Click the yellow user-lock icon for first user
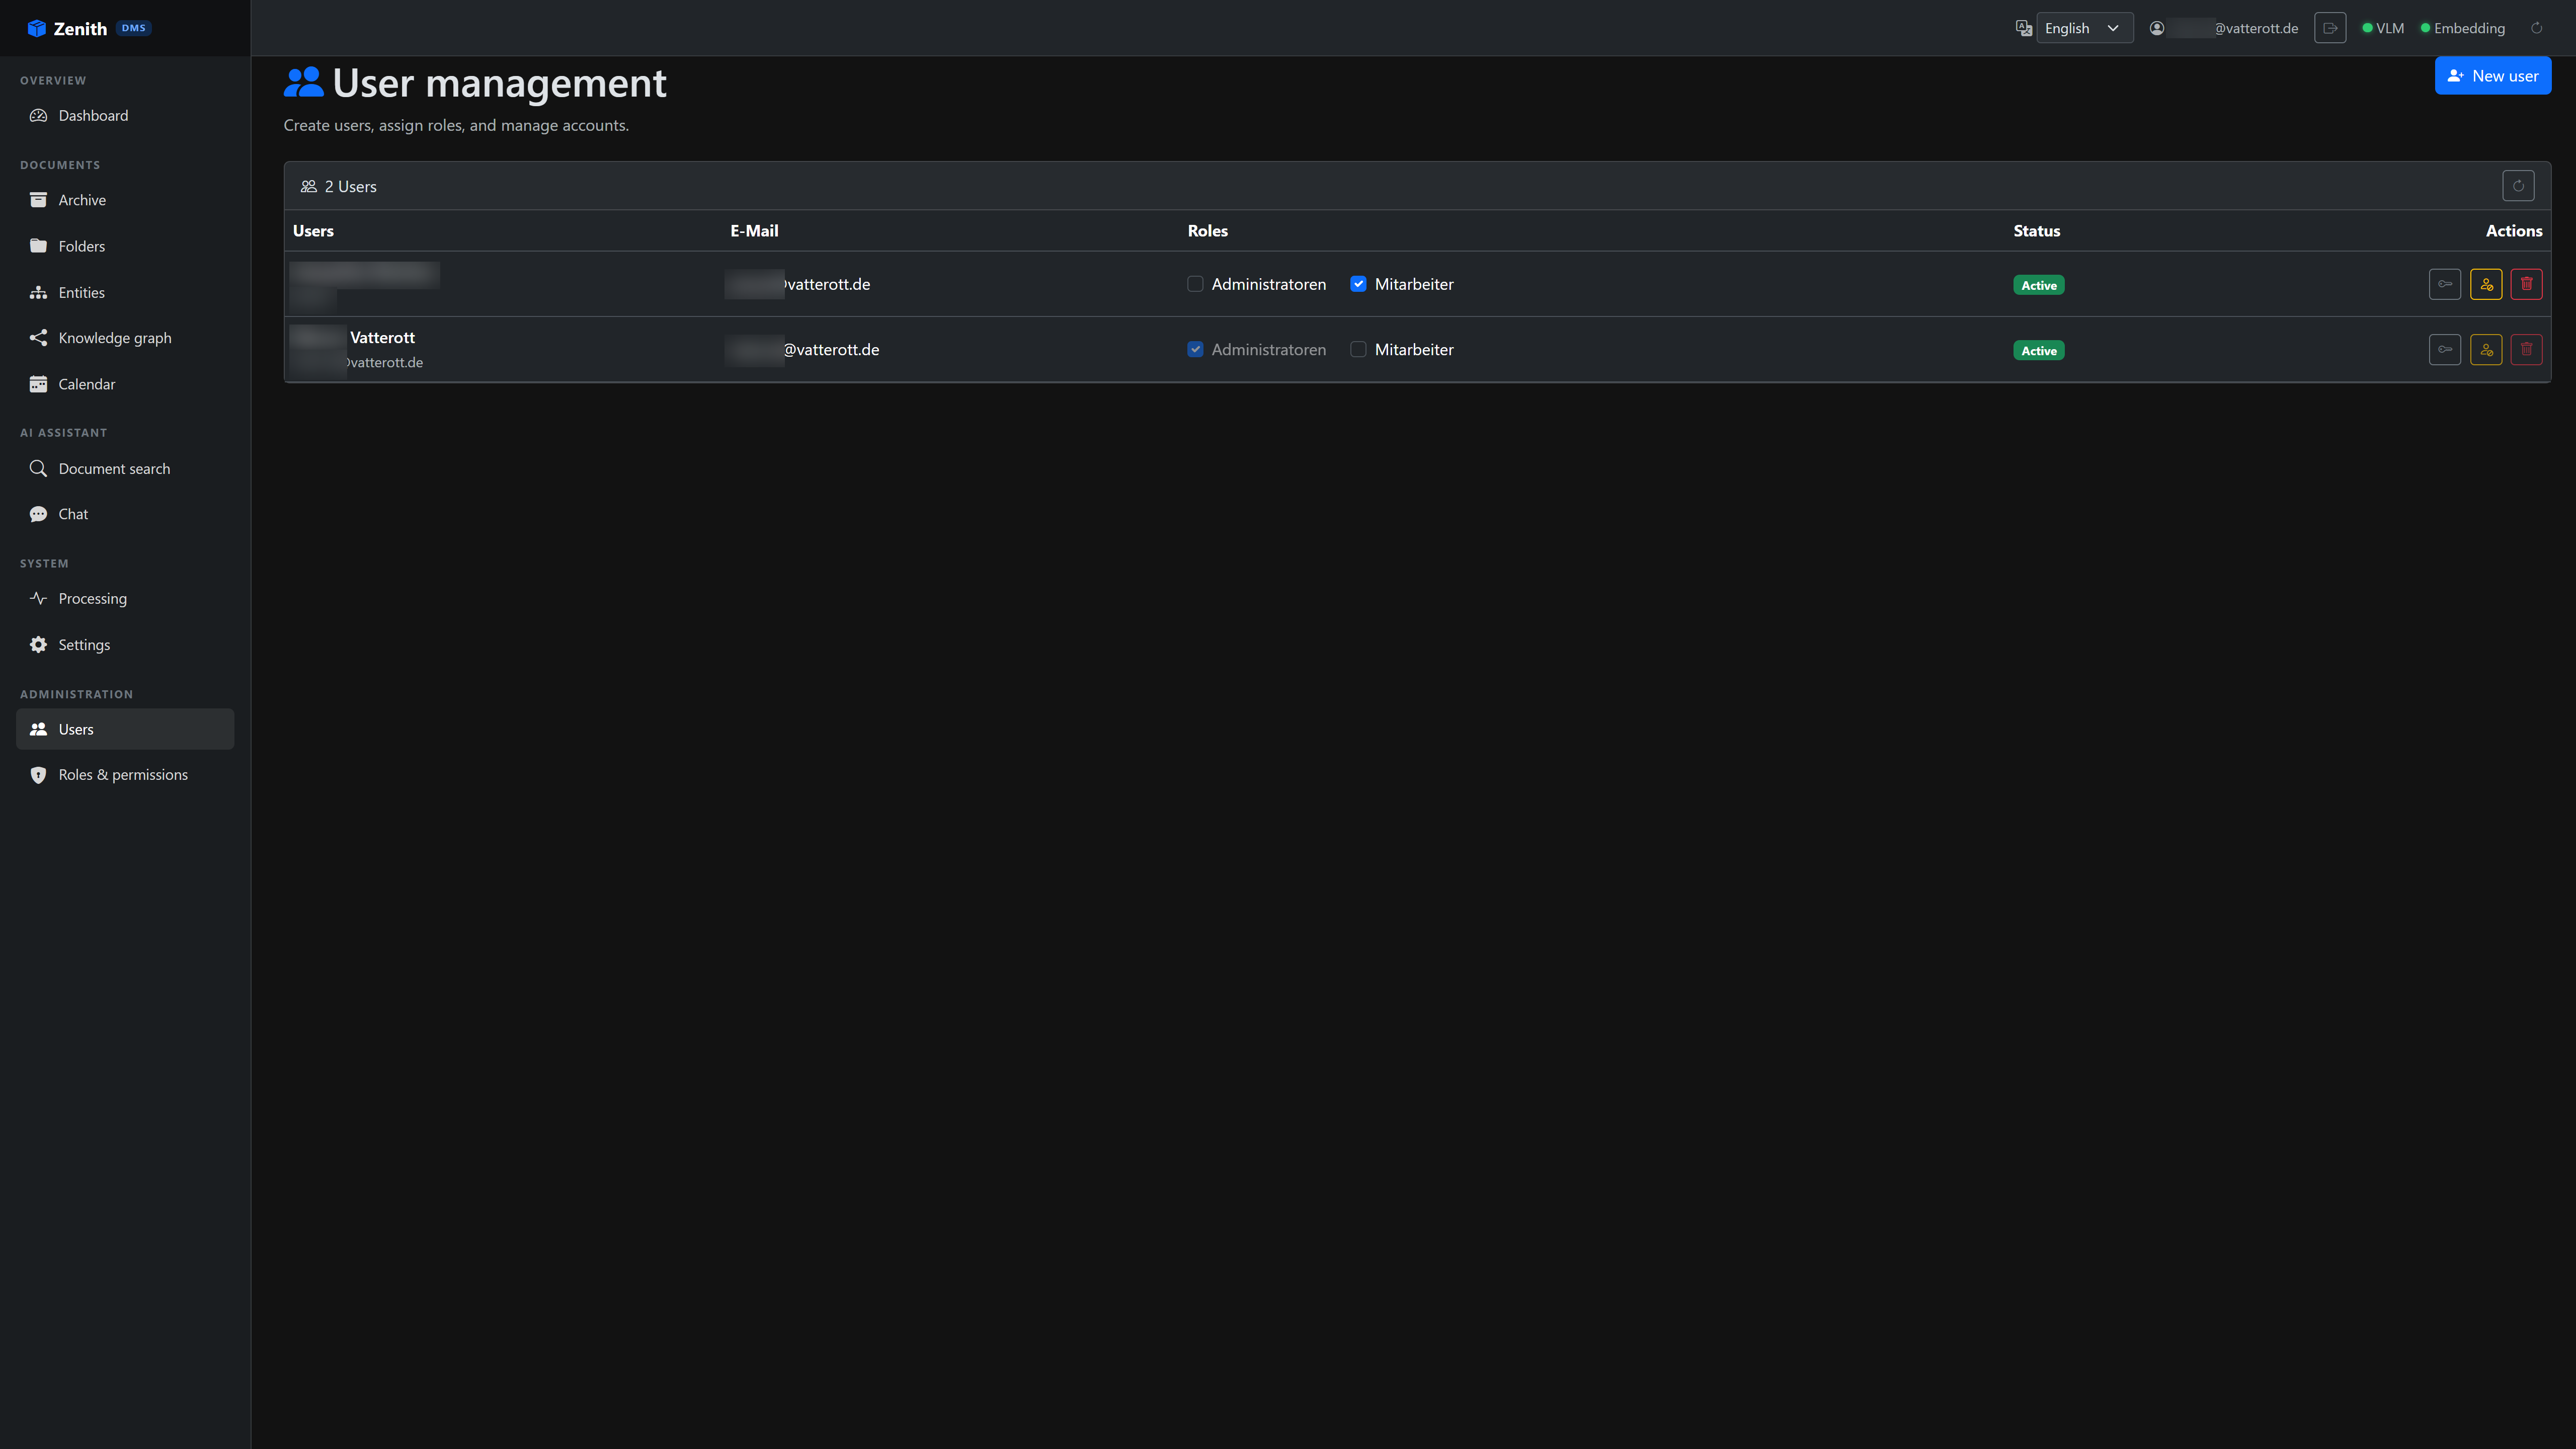The height and width of the screenshot is (1449, 2576). [2486, 284]
